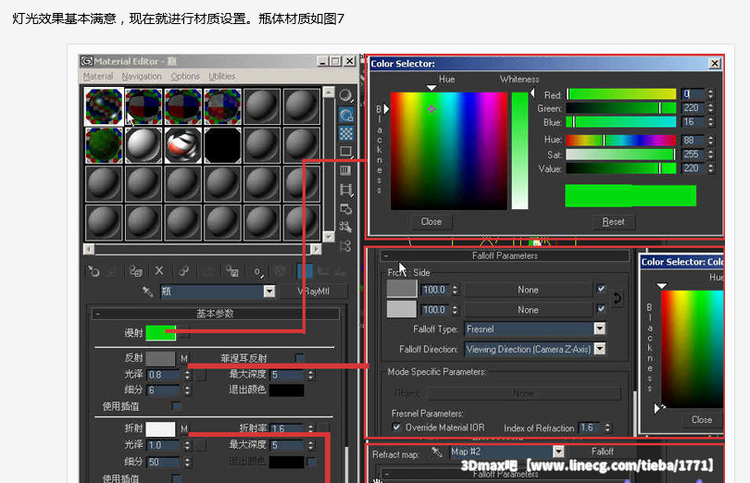Toggle checkbox beside refraction 退出颜色
This screenshot has width=750, height=483.
click(311, 461)
